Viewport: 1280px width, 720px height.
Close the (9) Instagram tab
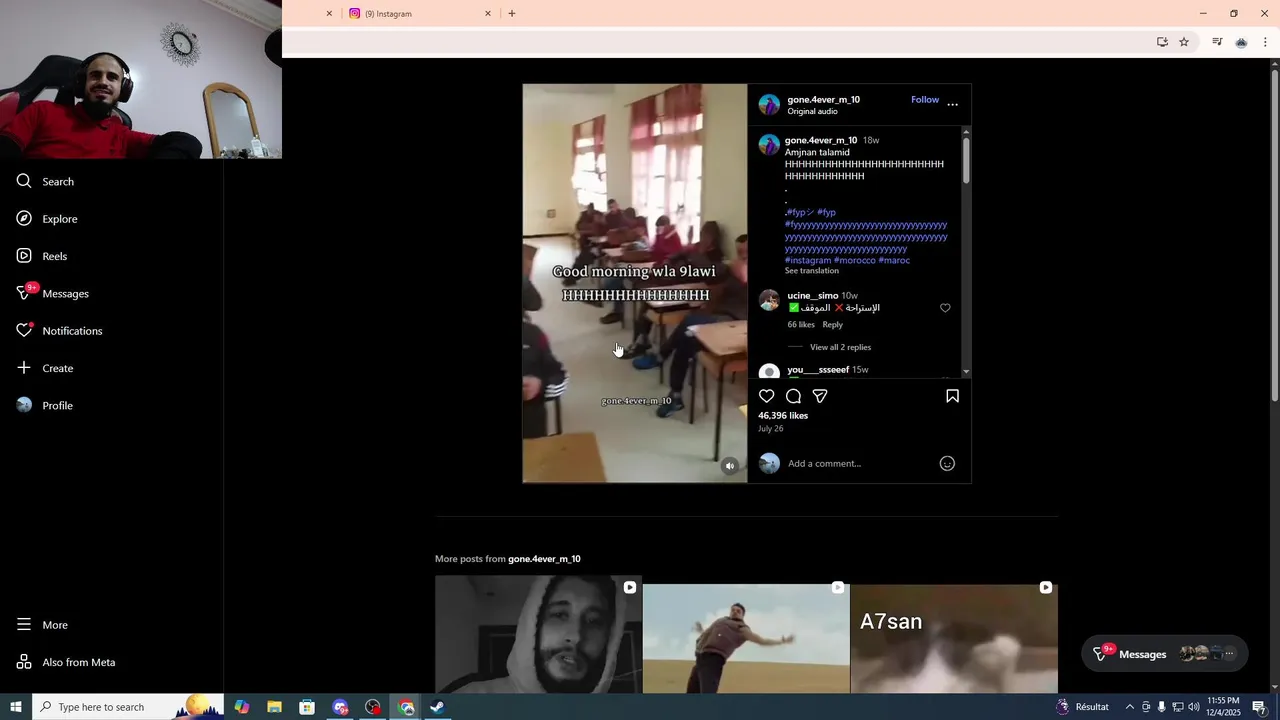click(488, 14)
